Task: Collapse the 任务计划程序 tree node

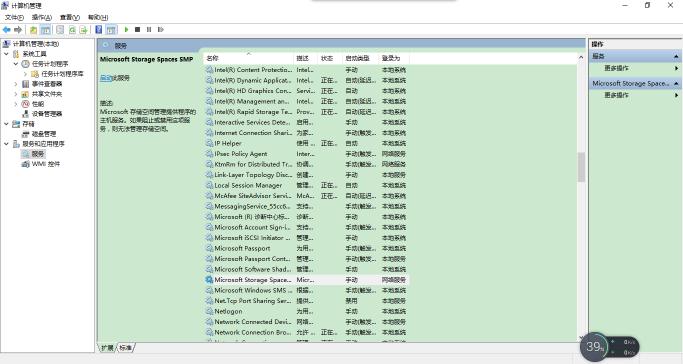Action: click(16, 64)
